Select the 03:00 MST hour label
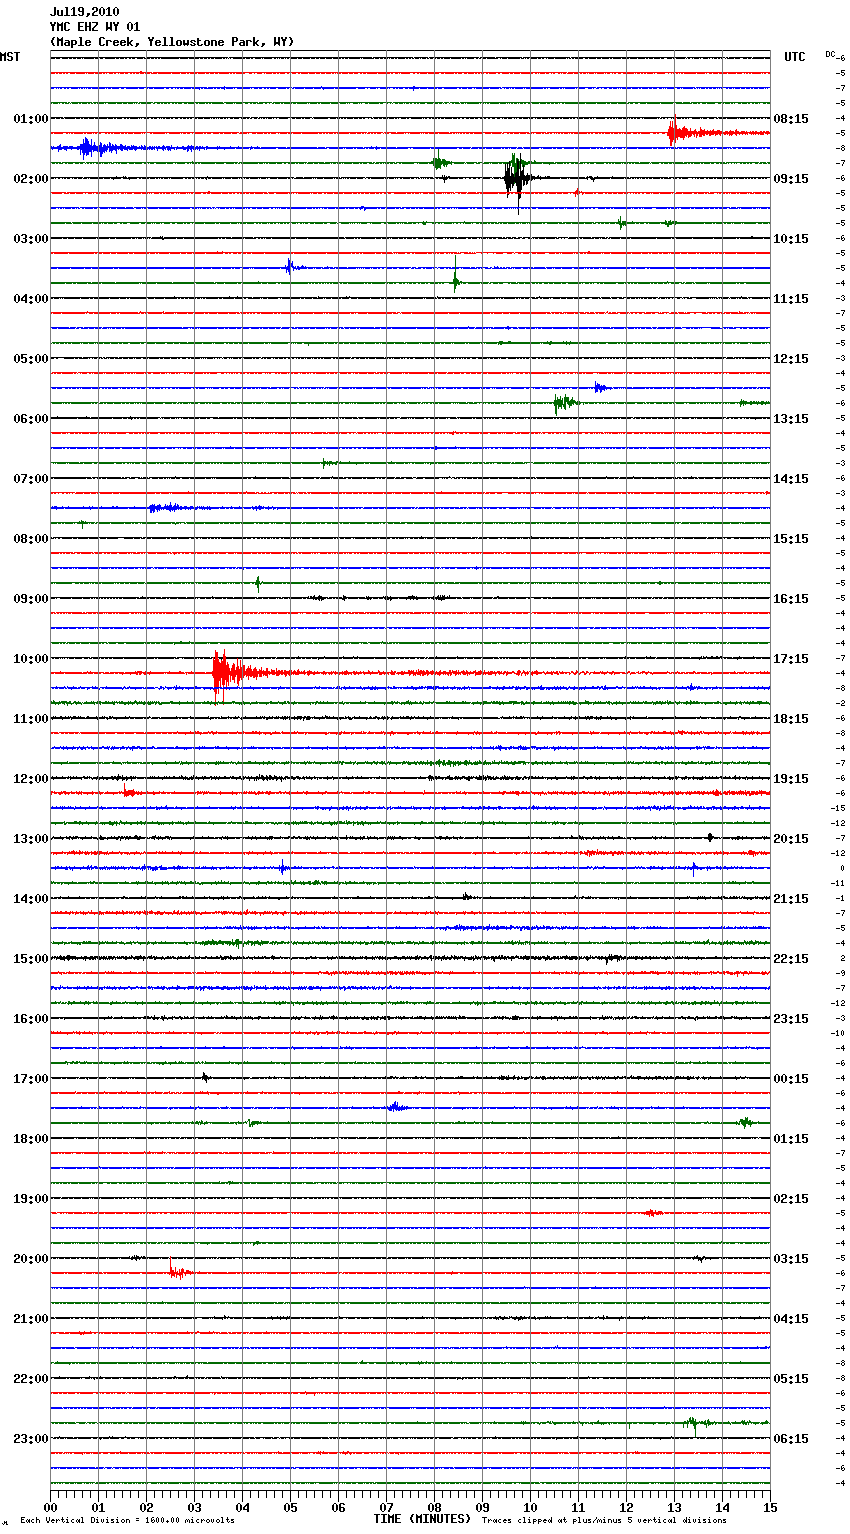850x1534 pixels. click(x=30, y=238)
